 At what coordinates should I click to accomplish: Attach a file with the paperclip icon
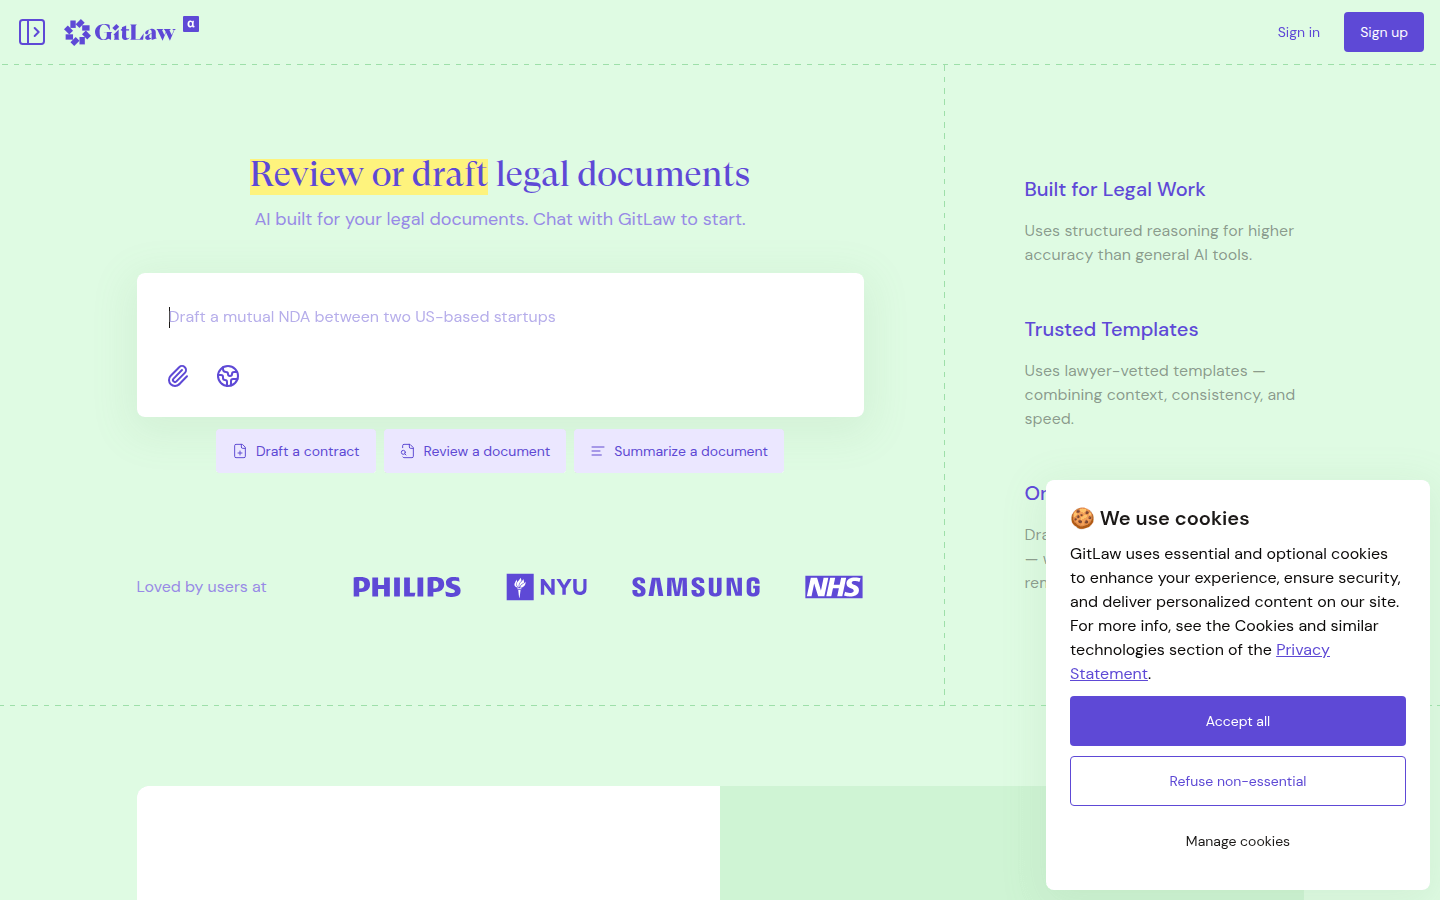(178, 376)
